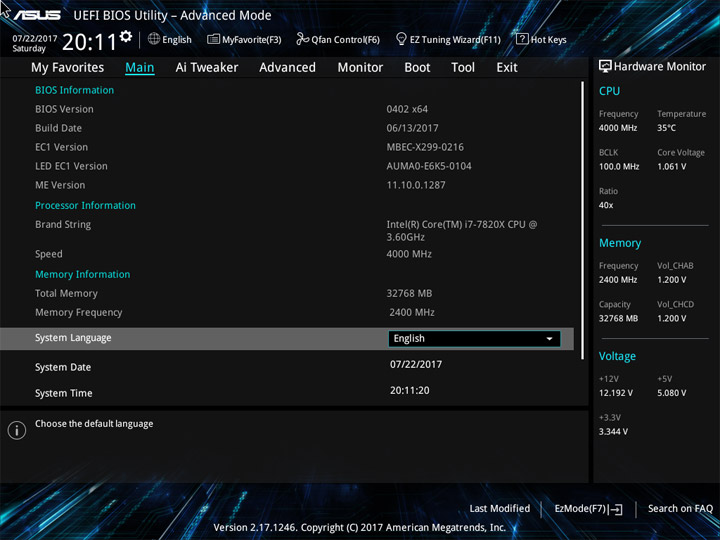Click Memory Frequency value 2400 MHz in main panel
The image size is (720, 540).
[x=412, y=312]
